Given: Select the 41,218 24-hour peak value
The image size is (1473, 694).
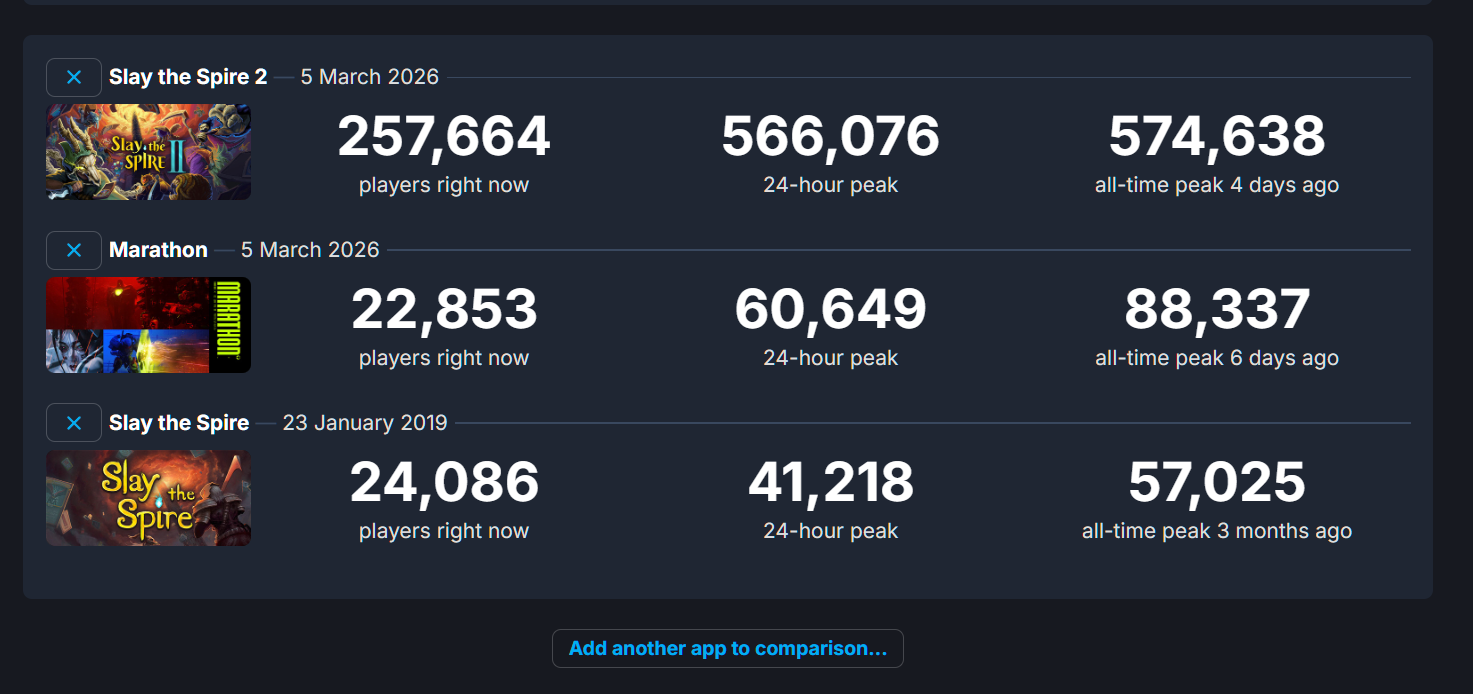Looking at the screenshot, I should pyautogui.click(x=831, y=483).
